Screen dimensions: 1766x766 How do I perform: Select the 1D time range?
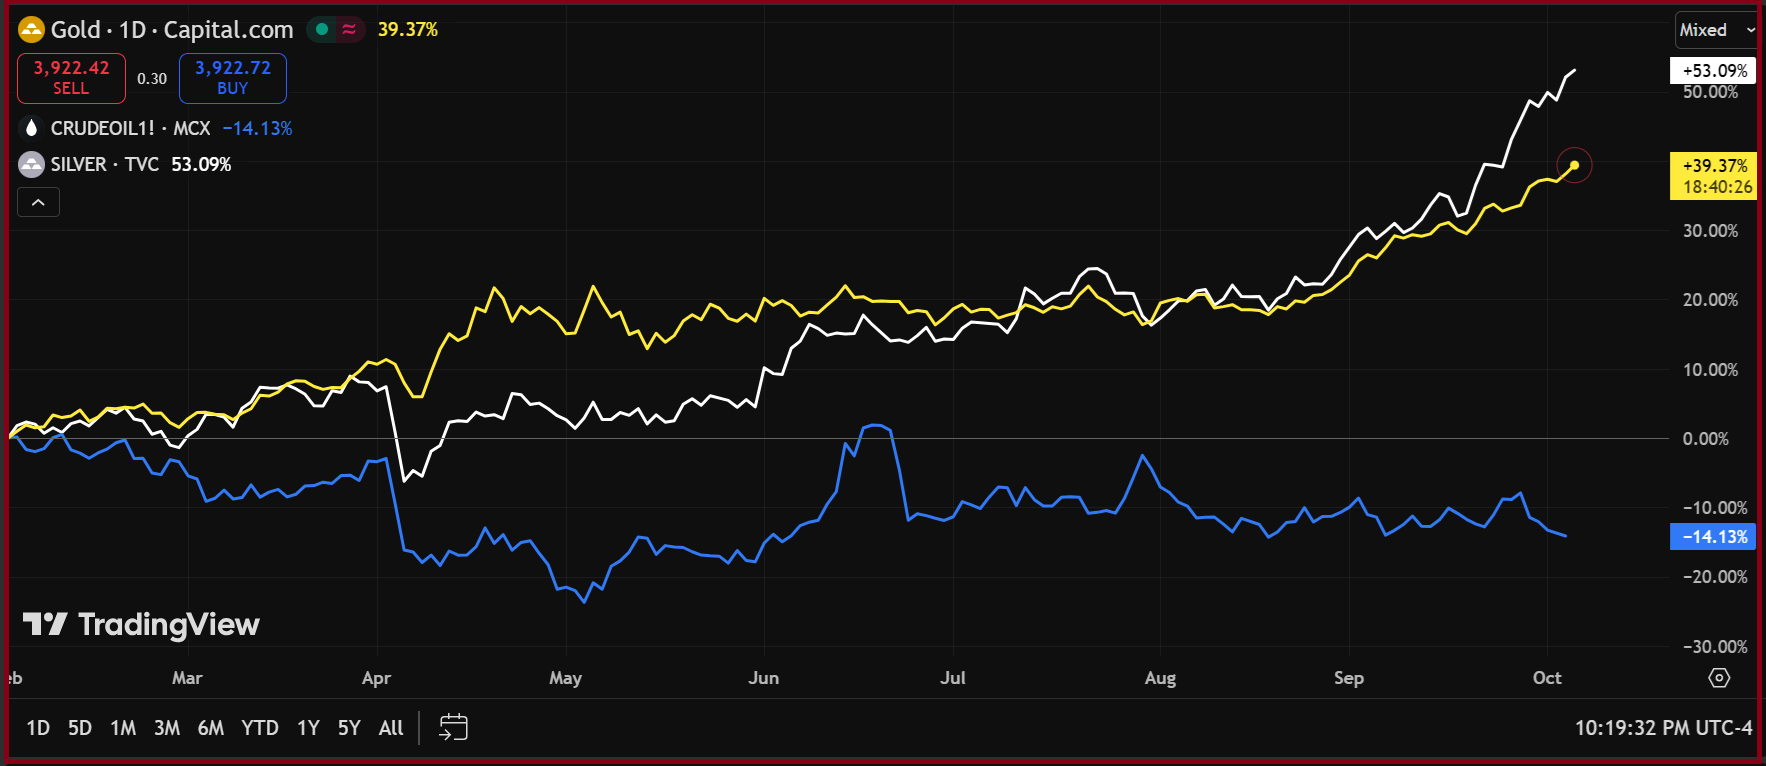[38, 728]
